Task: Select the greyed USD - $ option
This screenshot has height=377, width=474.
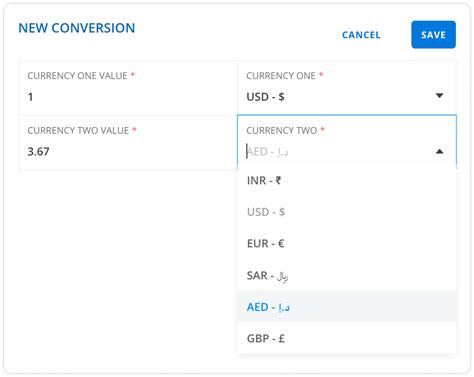Action: tap(347, 212)
